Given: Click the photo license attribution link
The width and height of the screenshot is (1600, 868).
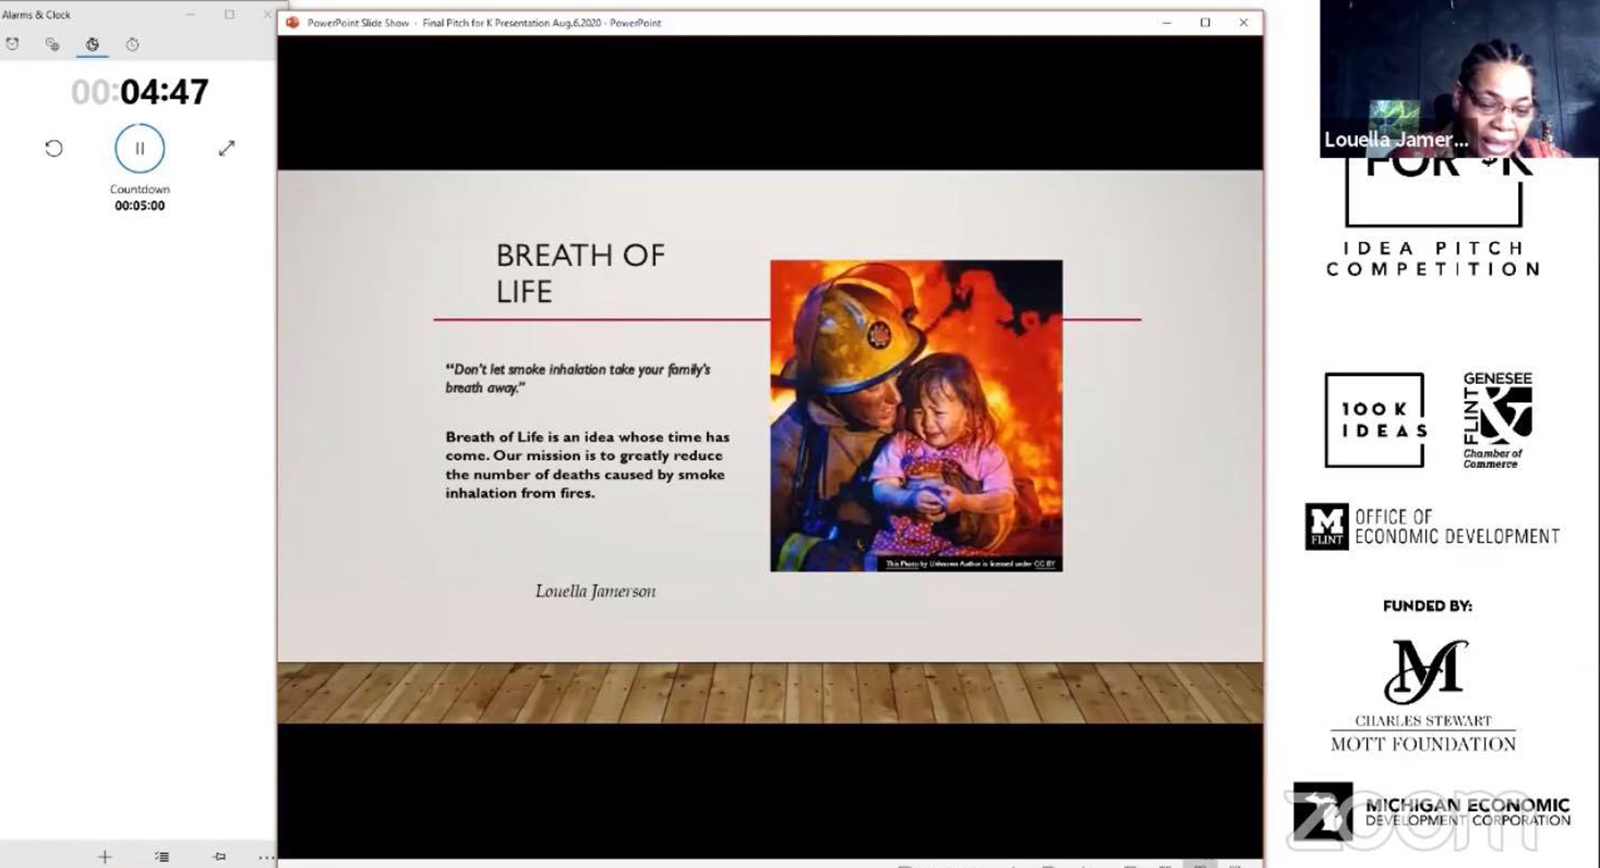Looking at the screenshot, I should (x=969, y=564).
